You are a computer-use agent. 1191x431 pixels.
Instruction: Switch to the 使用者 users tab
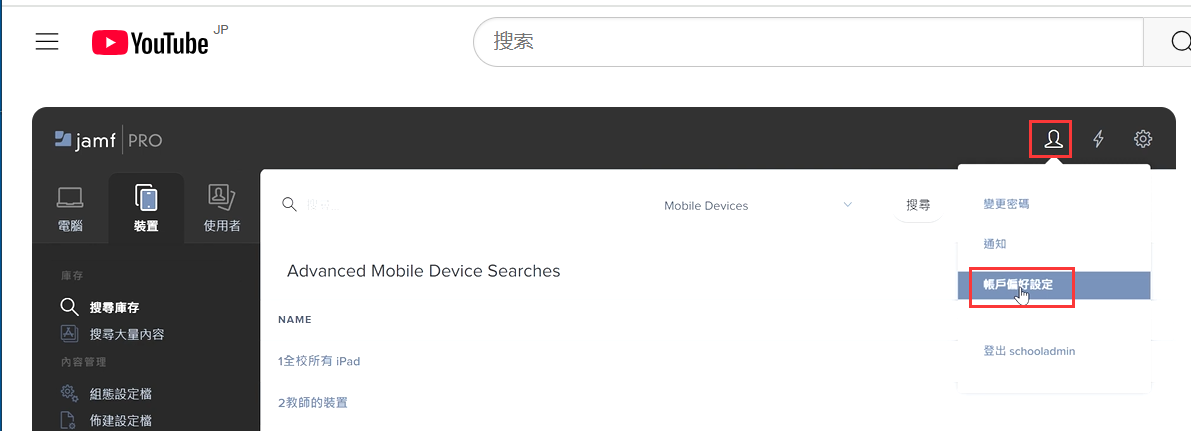222,208
